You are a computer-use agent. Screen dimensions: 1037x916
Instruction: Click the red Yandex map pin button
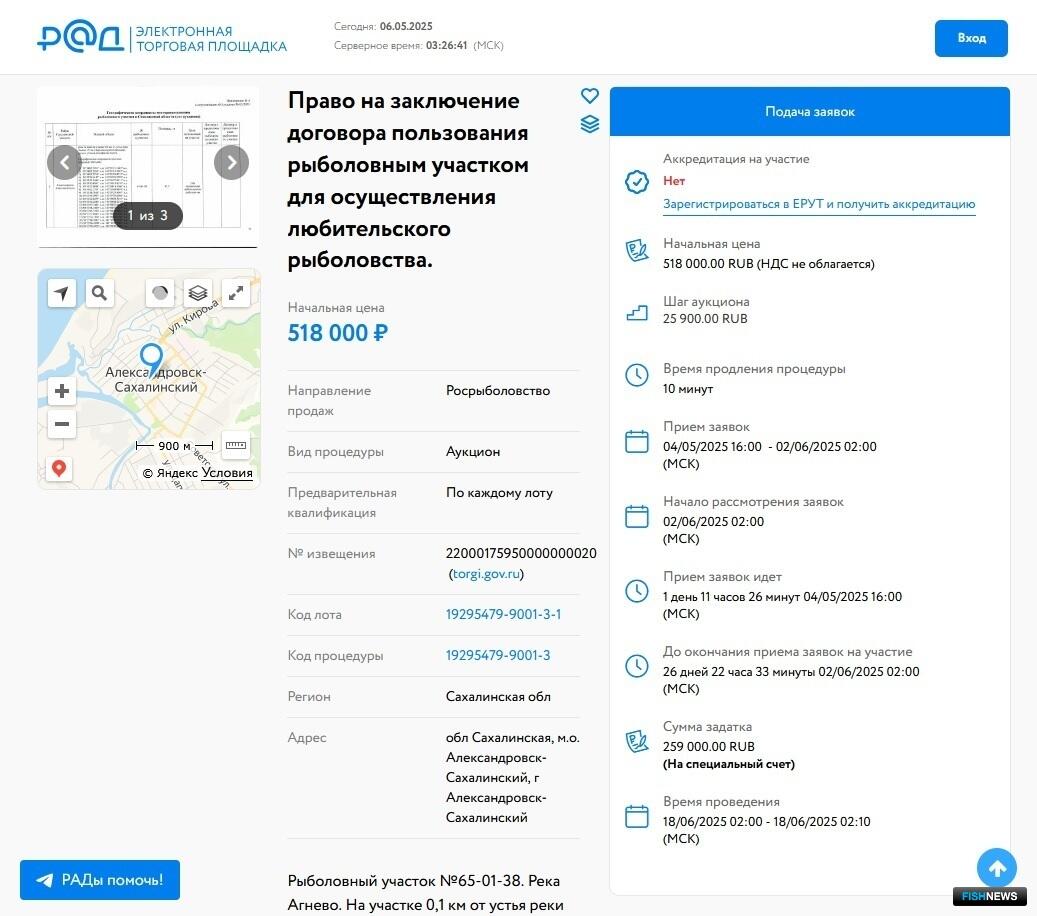pyautogui.click(x=59, y=468)
